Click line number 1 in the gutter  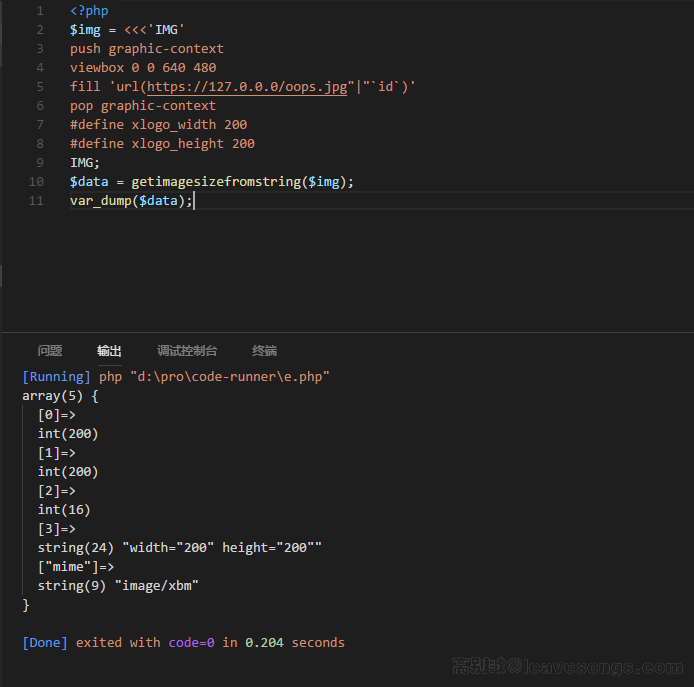tap(39, 11)
